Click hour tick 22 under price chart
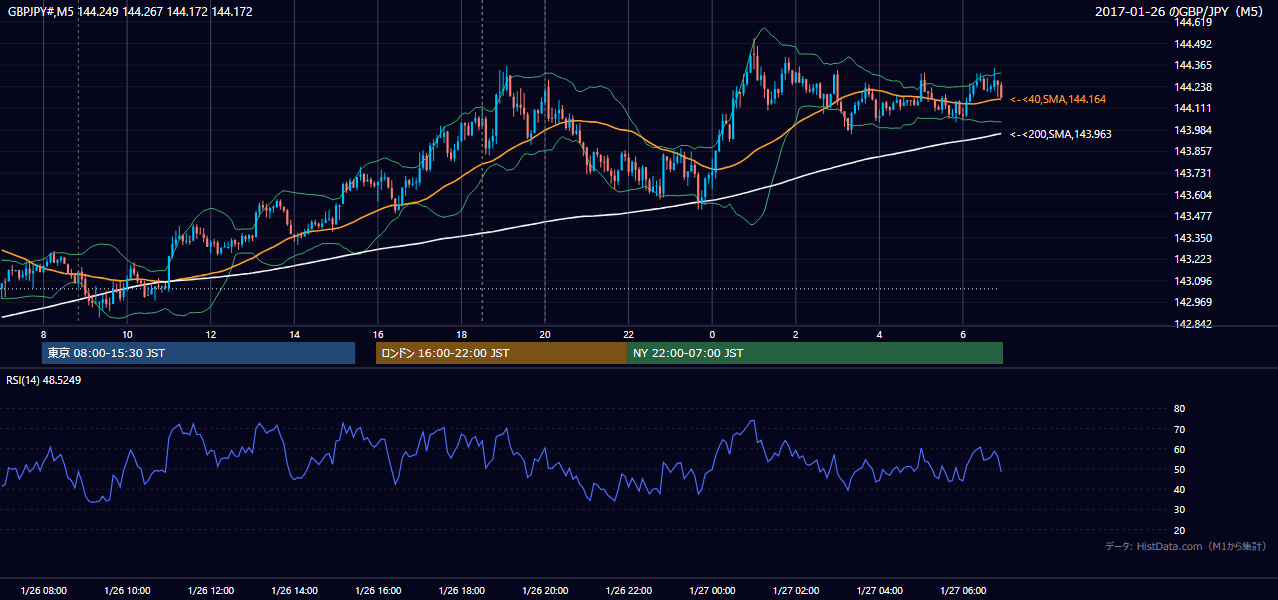The width and height of the screenshot is (1278, 600). pyautogui.click(x=628, y=334)
